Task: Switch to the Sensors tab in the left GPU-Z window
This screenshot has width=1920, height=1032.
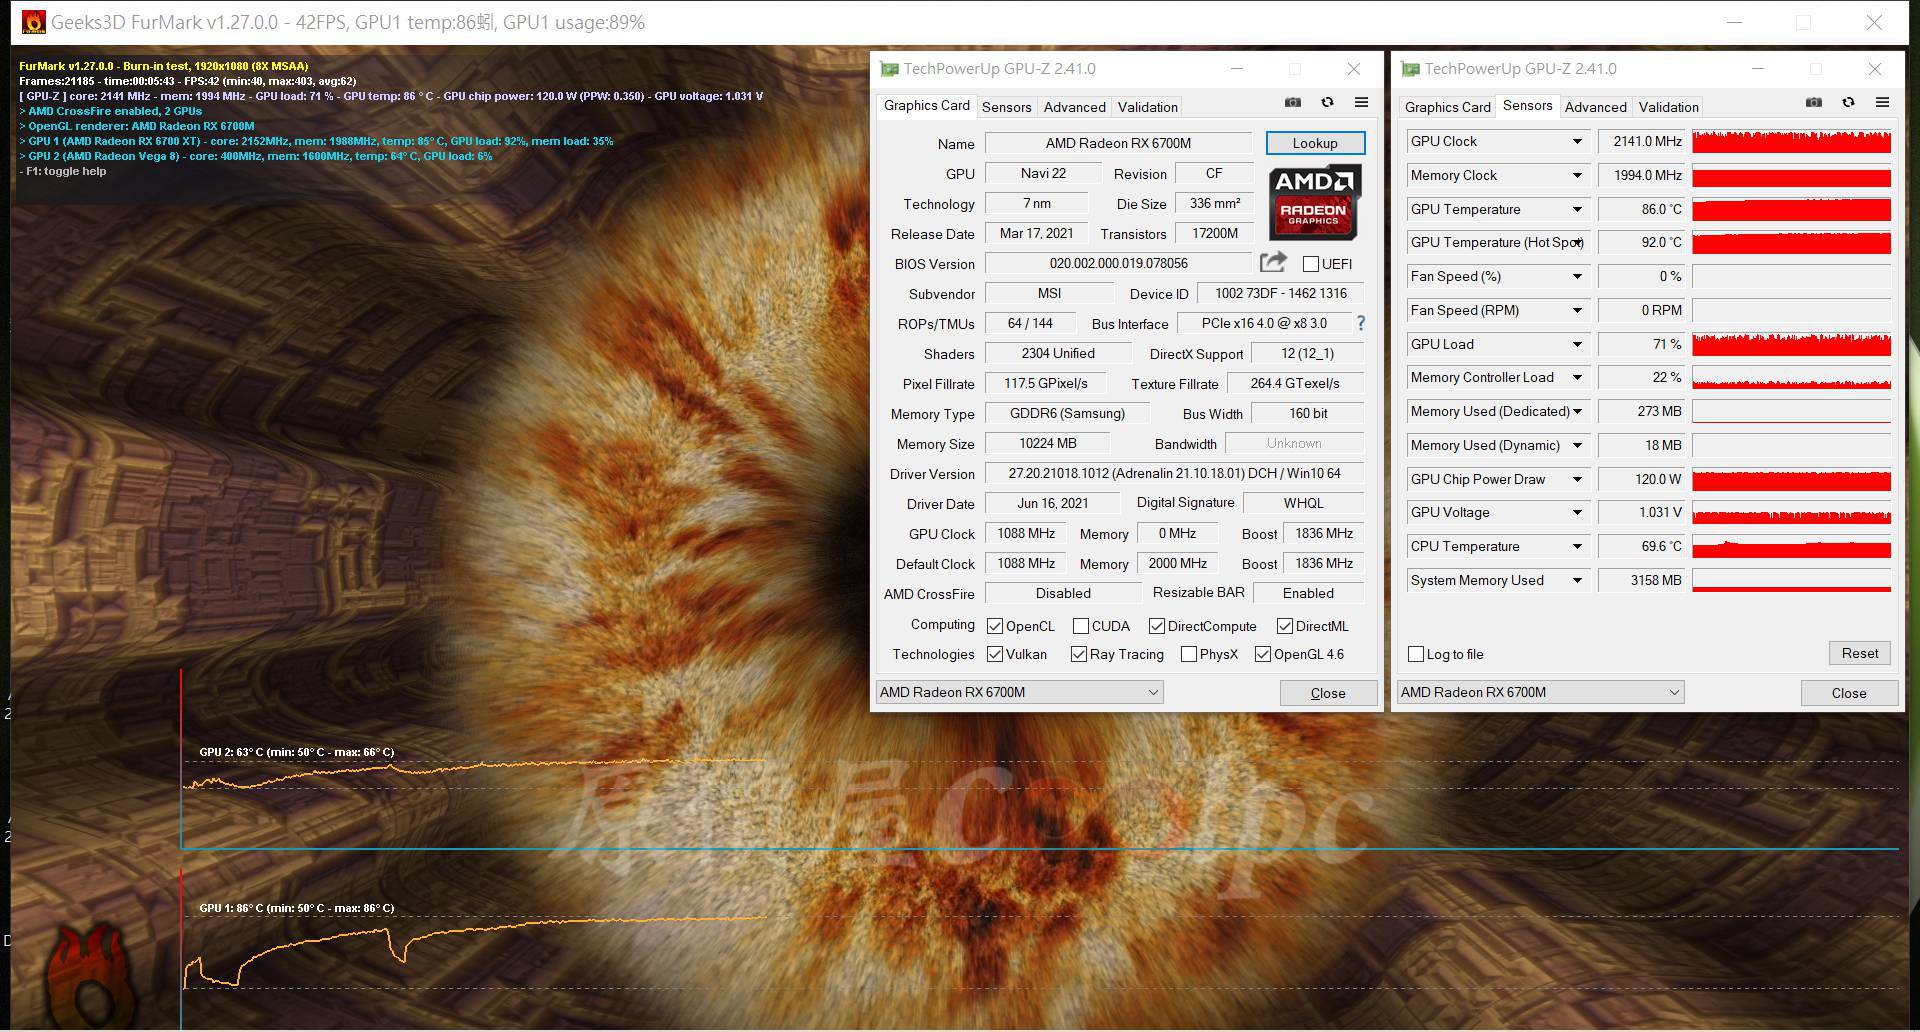Action: point(1006,107)
